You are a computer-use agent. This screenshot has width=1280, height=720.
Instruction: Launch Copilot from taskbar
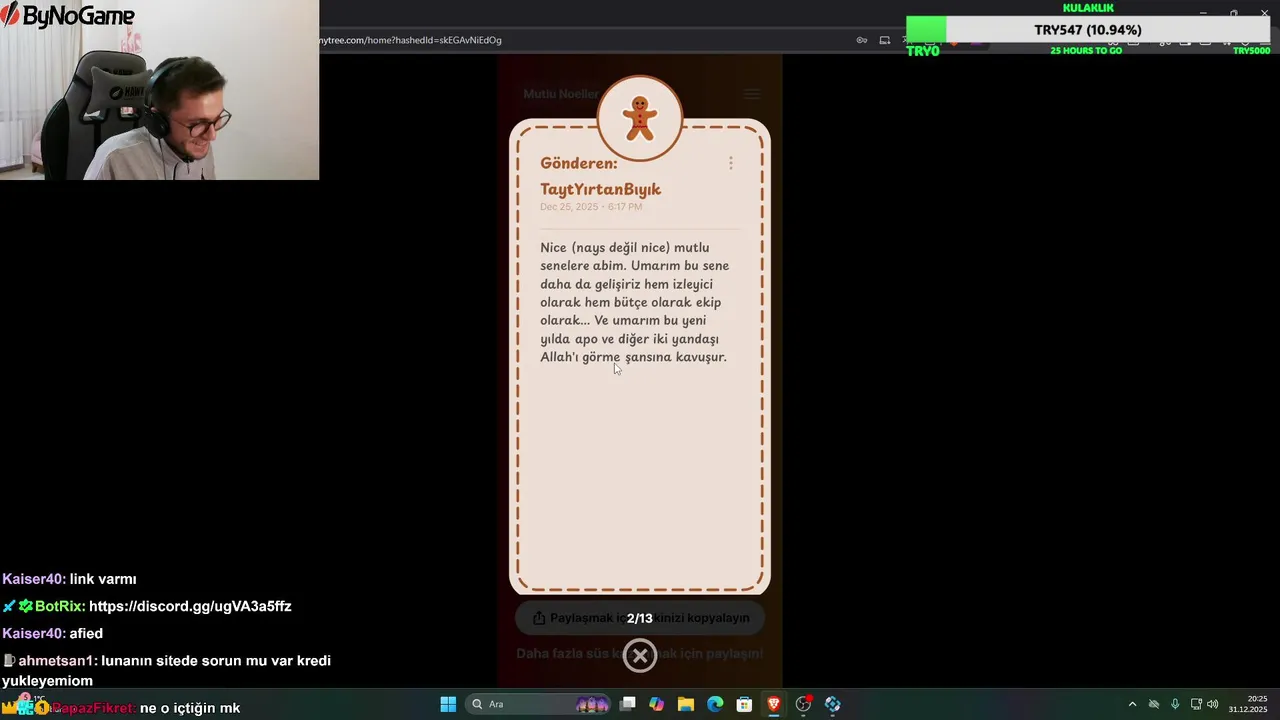click(x=656, y=704)
